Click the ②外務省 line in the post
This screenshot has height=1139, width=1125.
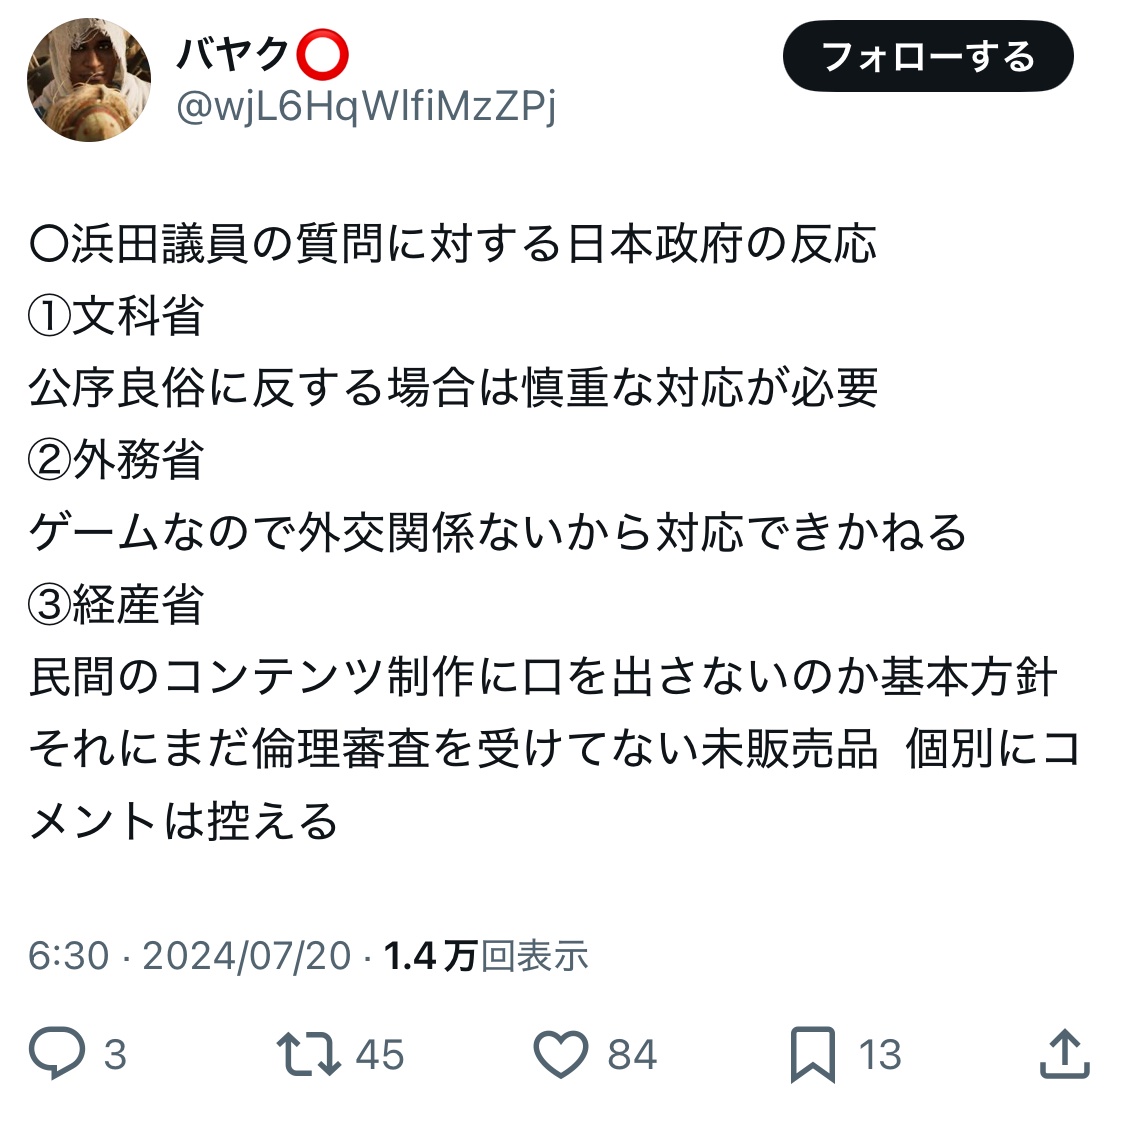(116, 460)
